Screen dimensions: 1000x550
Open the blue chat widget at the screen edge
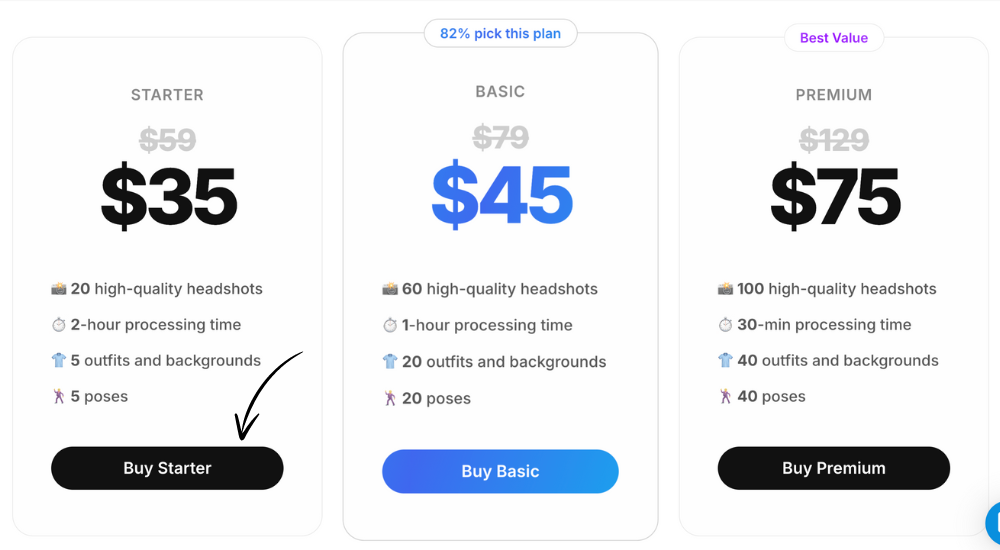point(993,523)
